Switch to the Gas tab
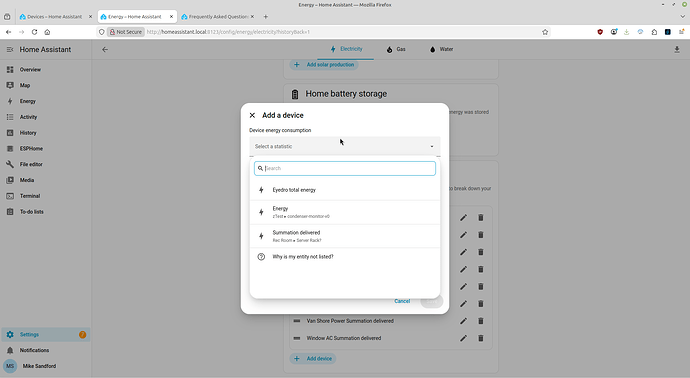The image size is (690, 378). click(x=396, y=49)
